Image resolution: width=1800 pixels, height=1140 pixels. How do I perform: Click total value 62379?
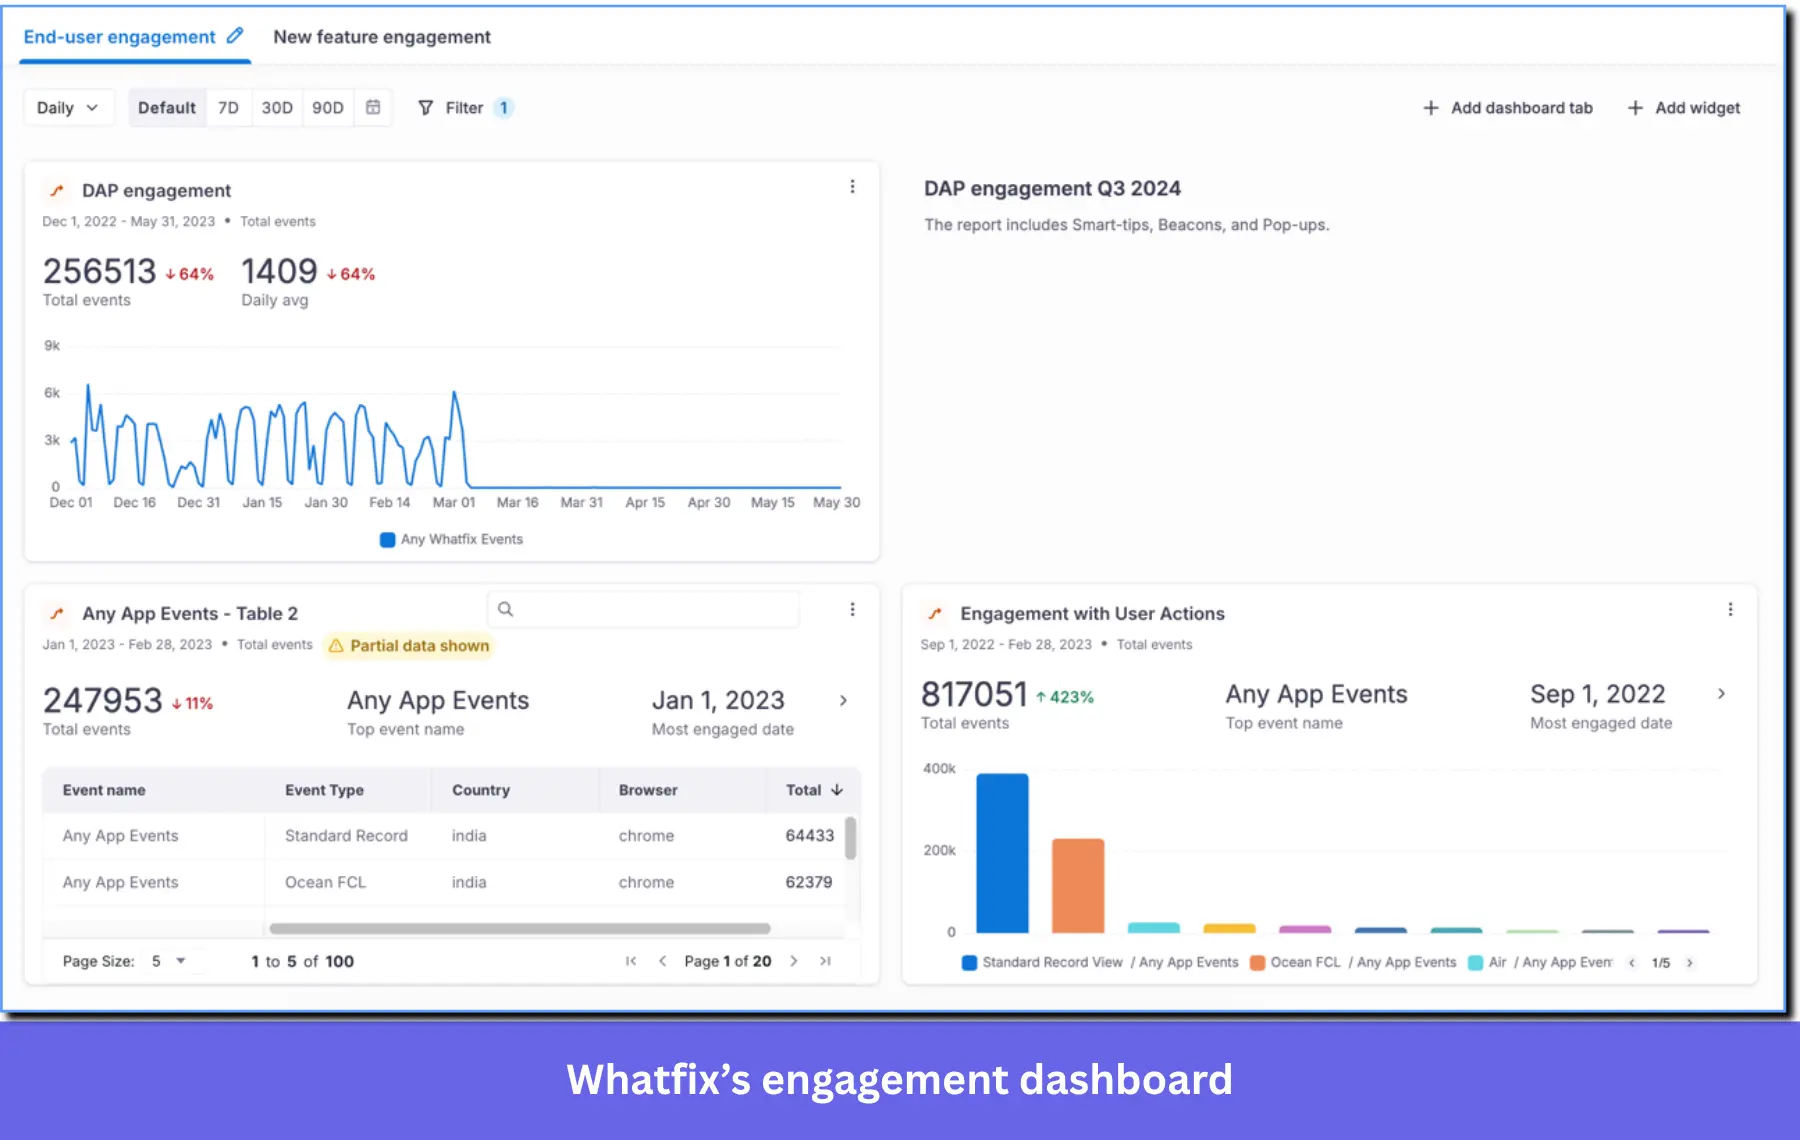809,883
